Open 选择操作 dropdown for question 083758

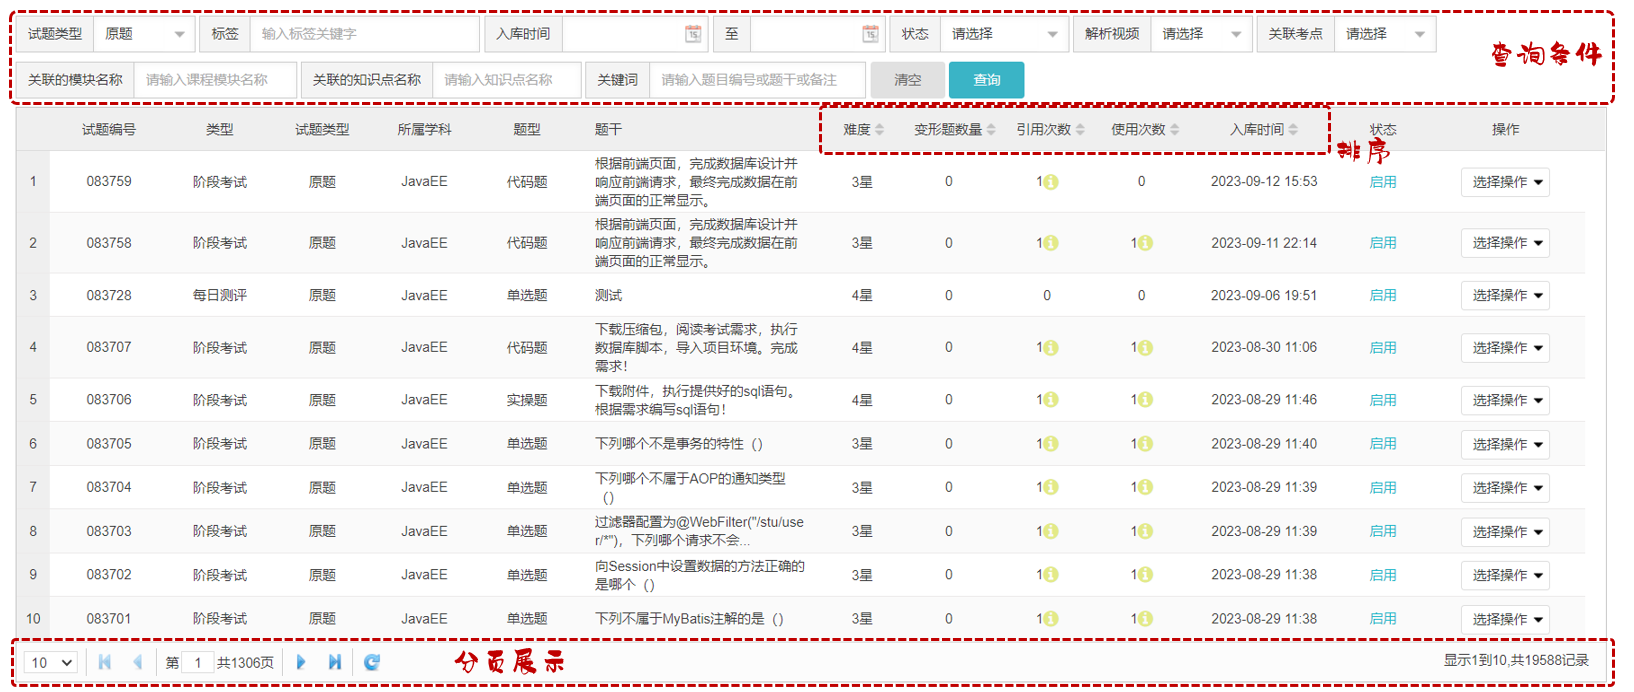(1506, 243)
